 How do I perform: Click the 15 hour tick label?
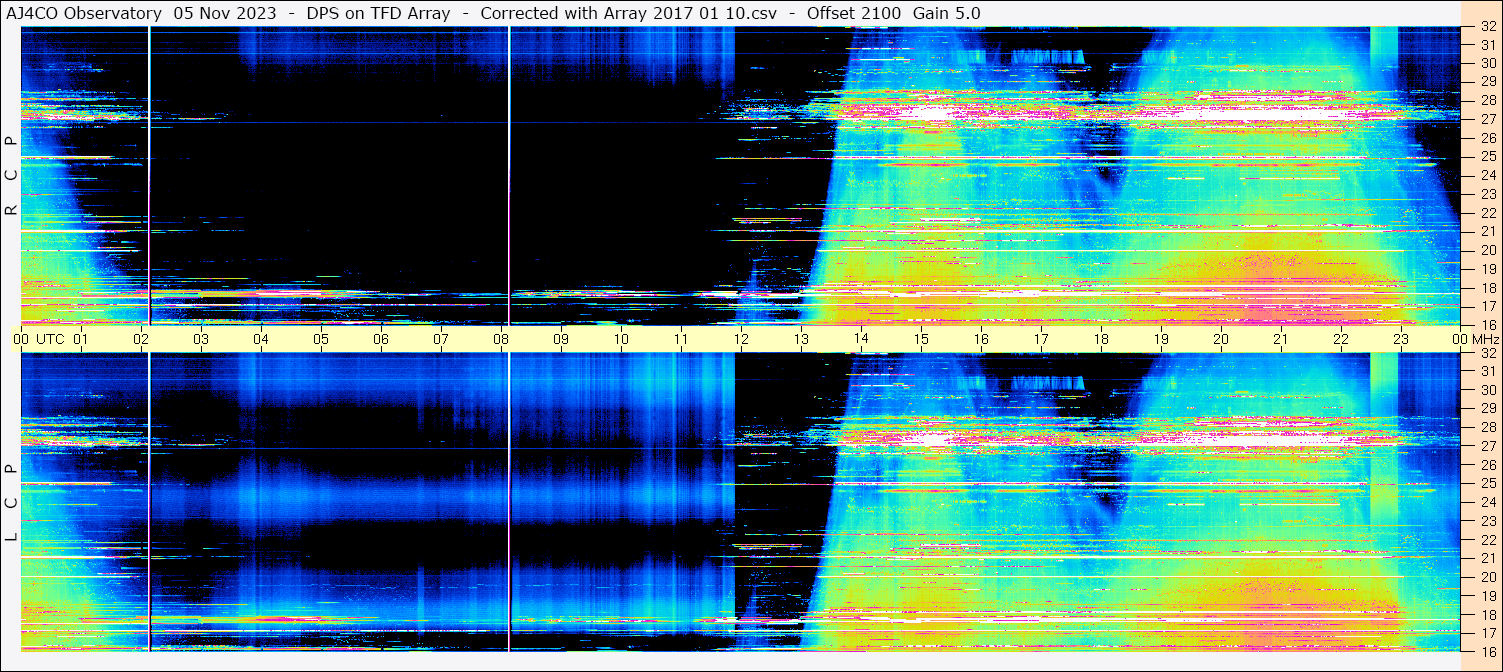pyautogui.click(x=921, y=339)
